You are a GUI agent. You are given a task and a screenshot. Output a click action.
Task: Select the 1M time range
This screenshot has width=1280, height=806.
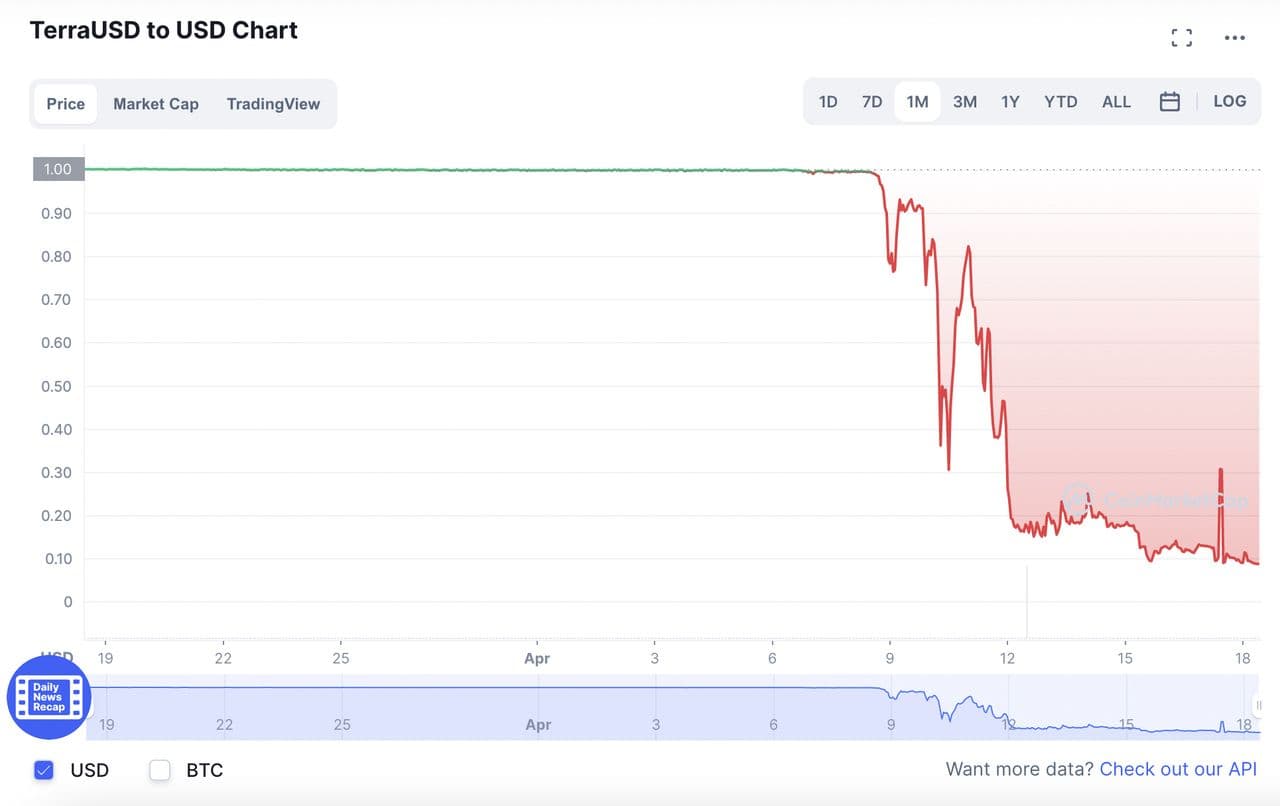pos(917,102)
